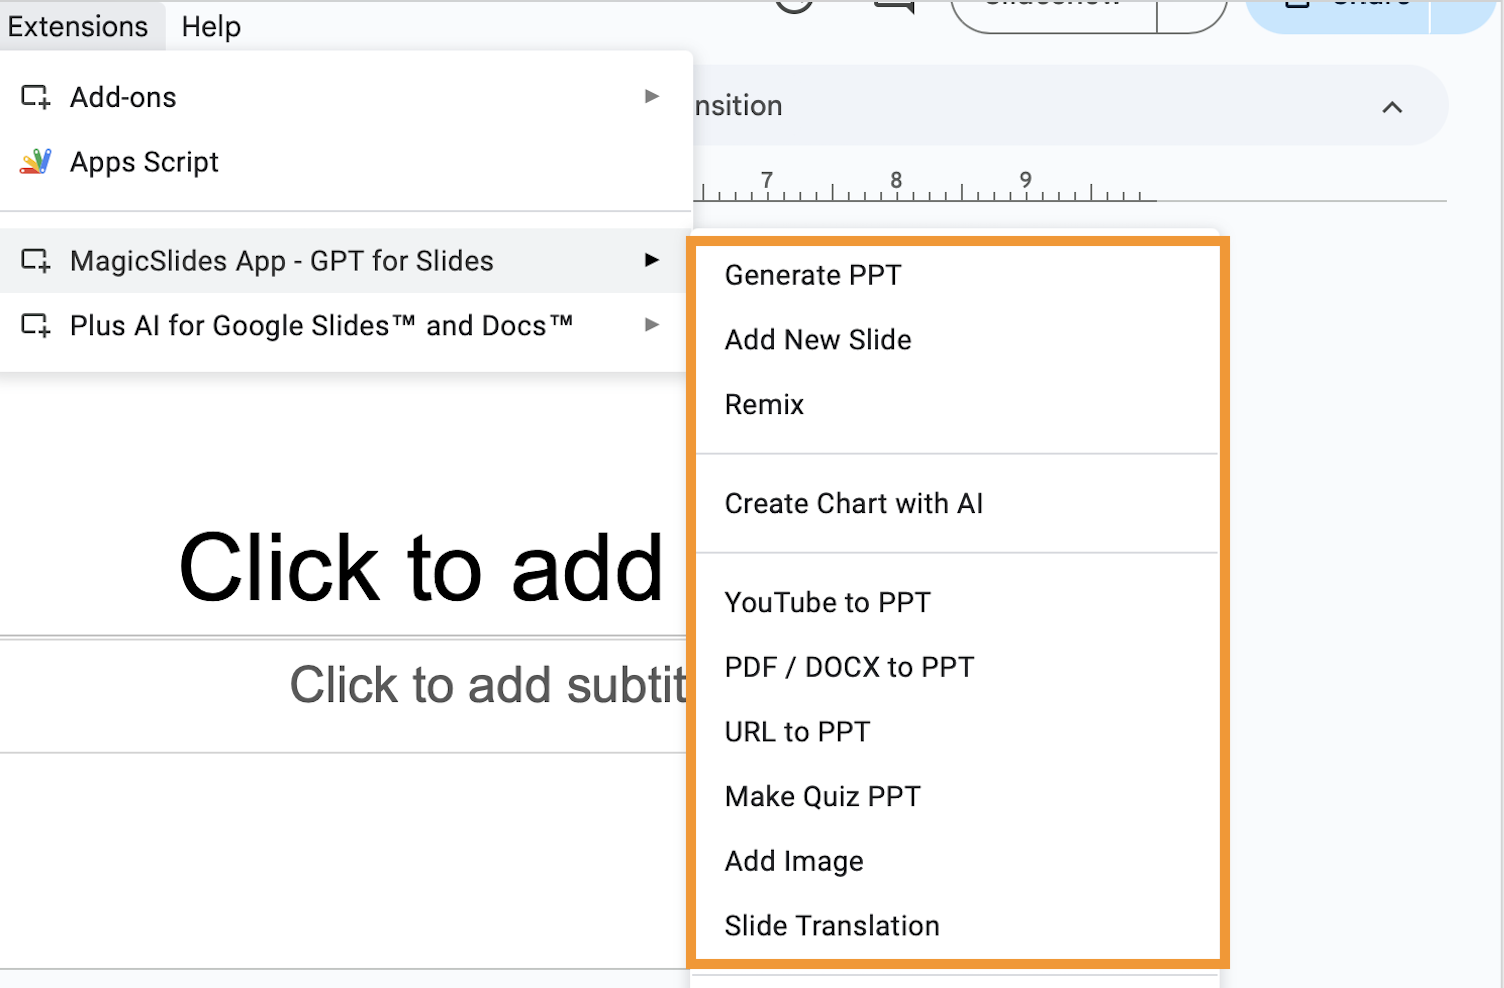Click the slide title placeholder 'Click to add'
This screenshot has height=988, width=1504.
pyautogui.click(x=421, y=568)
